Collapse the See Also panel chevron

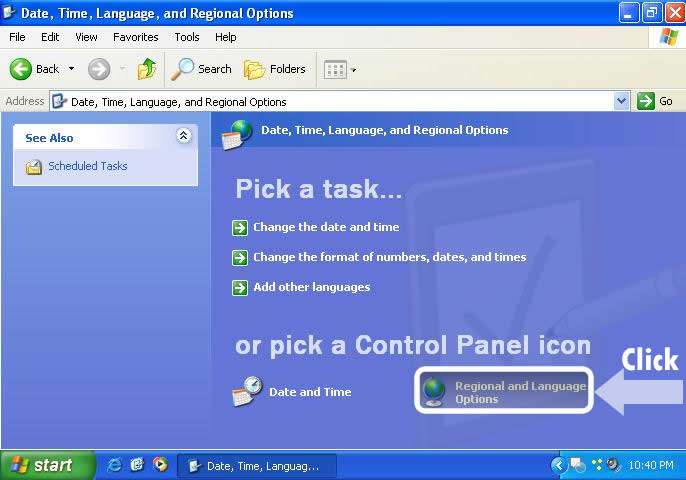pos(183,136)
